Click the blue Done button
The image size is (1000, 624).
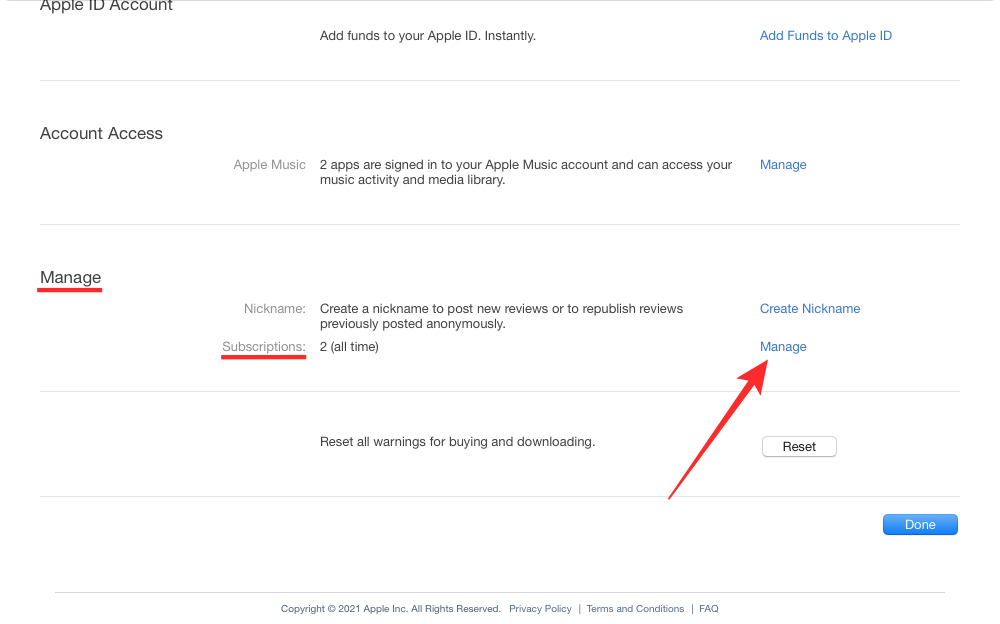pyautogui.click(x=919, y=525)
